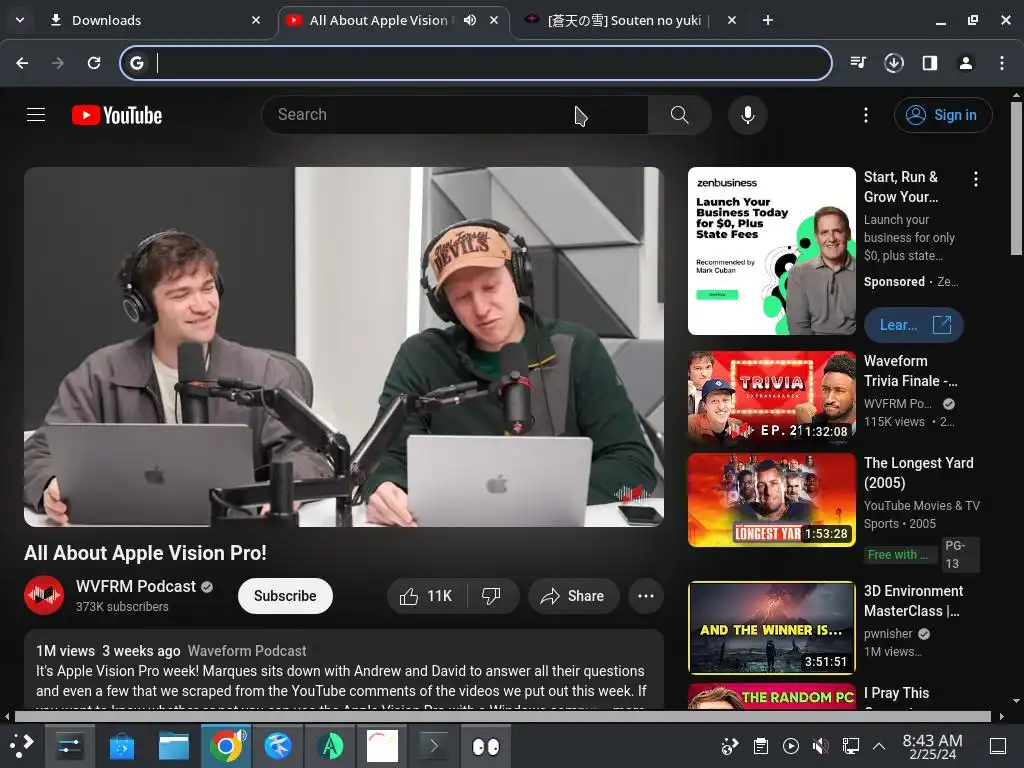Screen dimensions: 1024x768
Task: Click browser address bar
Action: (475, 63)
